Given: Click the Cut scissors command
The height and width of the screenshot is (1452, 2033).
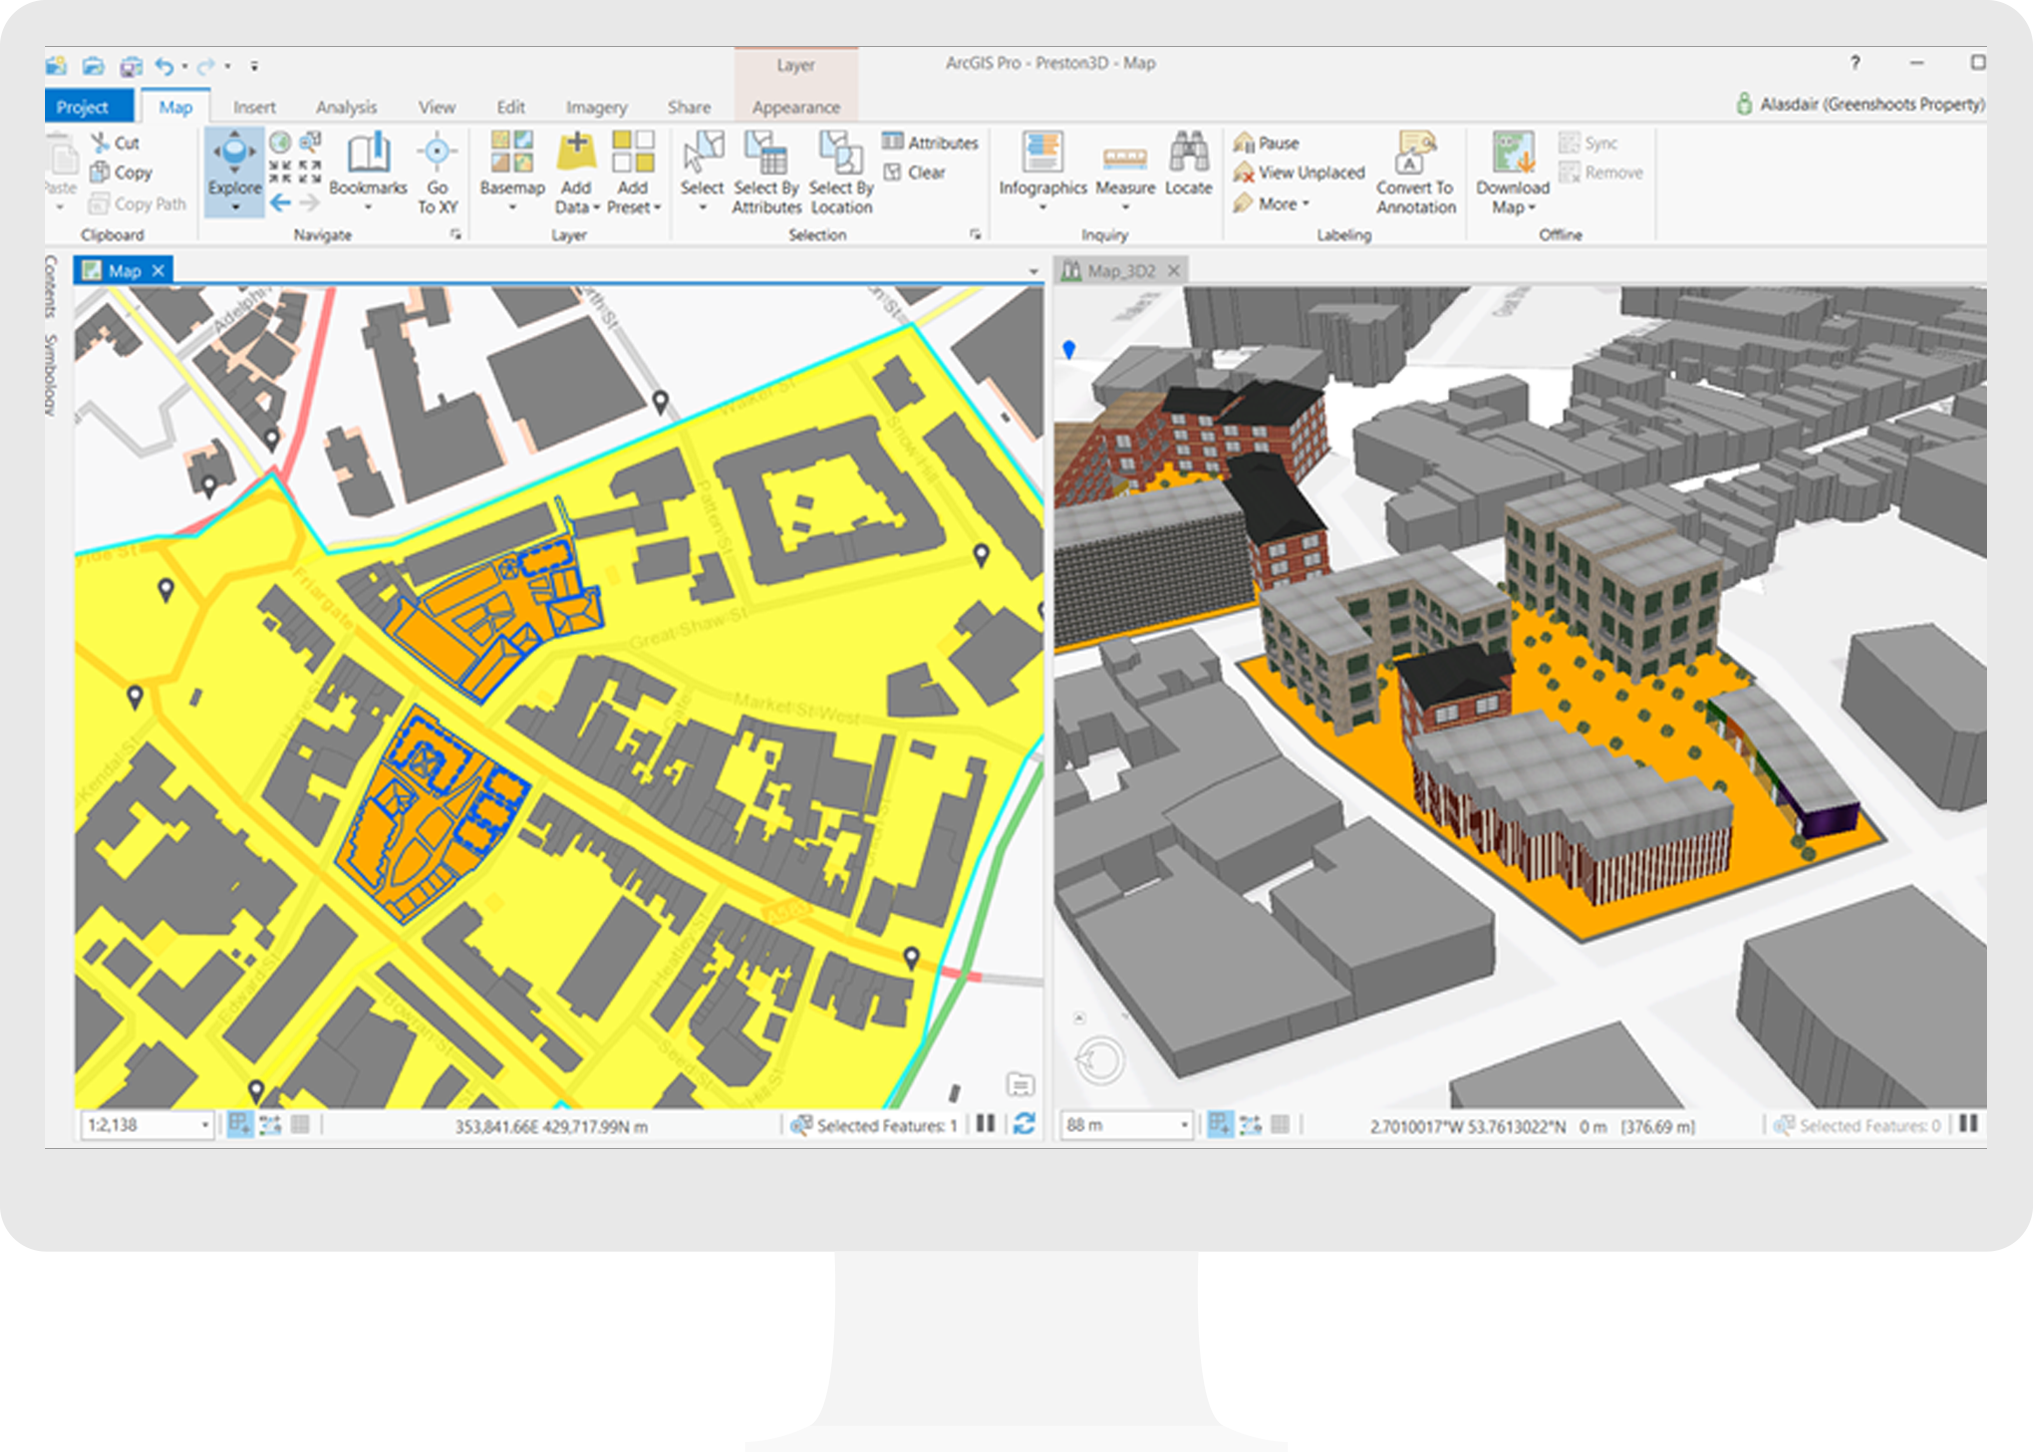Looking at the screenshot, I should 115,143.
